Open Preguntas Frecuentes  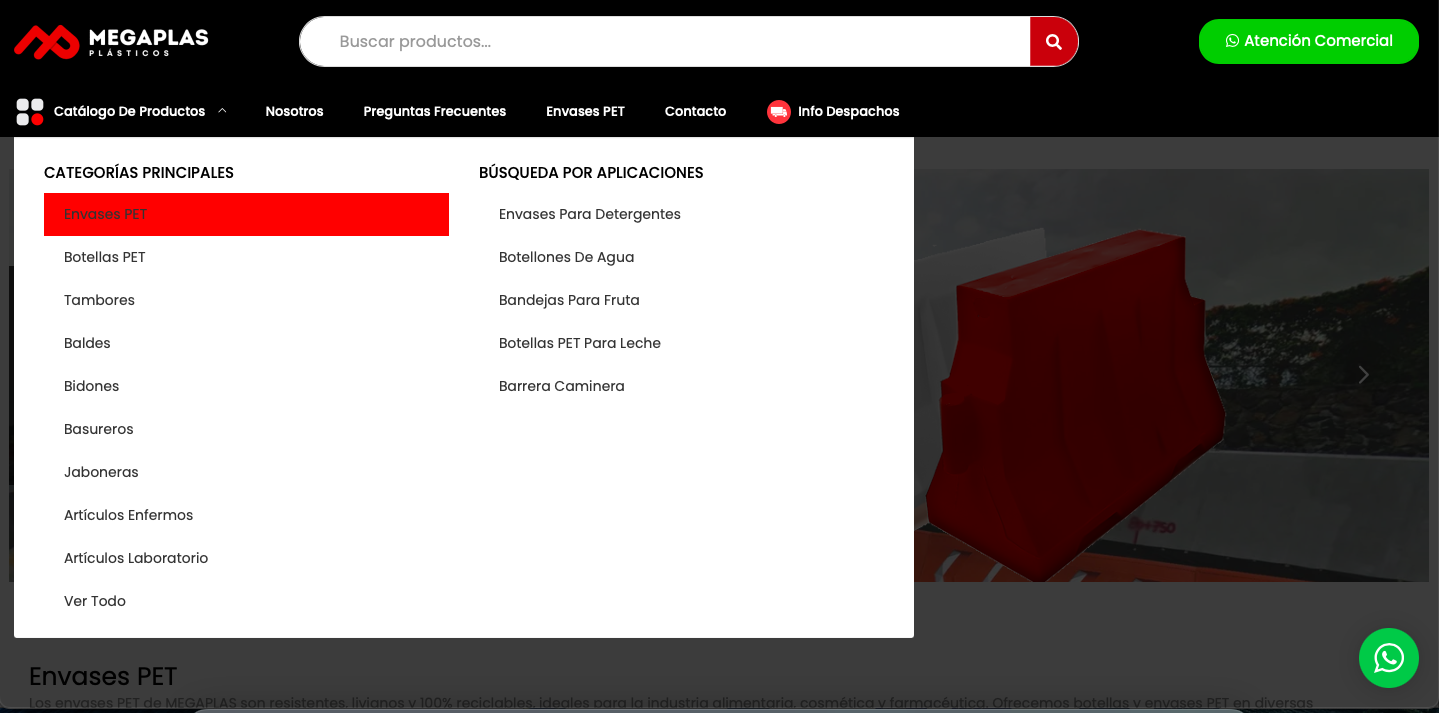(x=435, y=112)
